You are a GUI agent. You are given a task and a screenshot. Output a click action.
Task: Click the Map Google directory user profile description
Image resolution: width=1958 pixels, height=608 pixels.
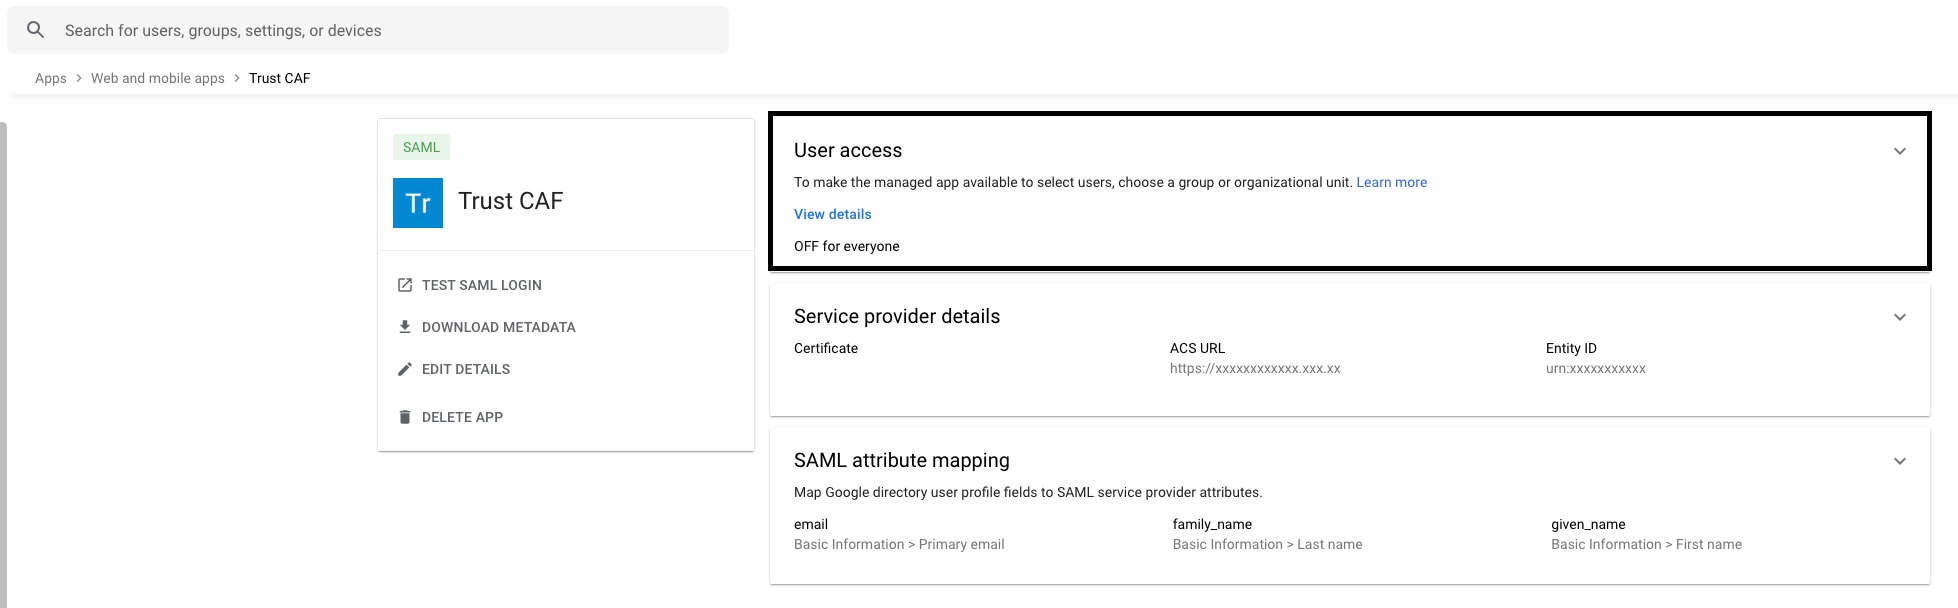click(x=1028, y=492)
